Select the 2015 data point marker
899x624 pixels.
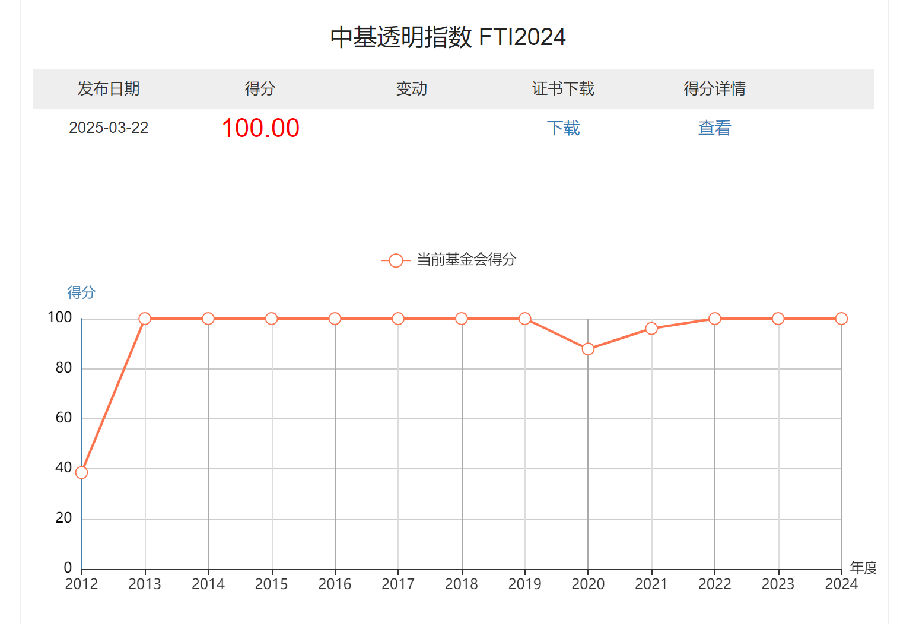[271, 318]
